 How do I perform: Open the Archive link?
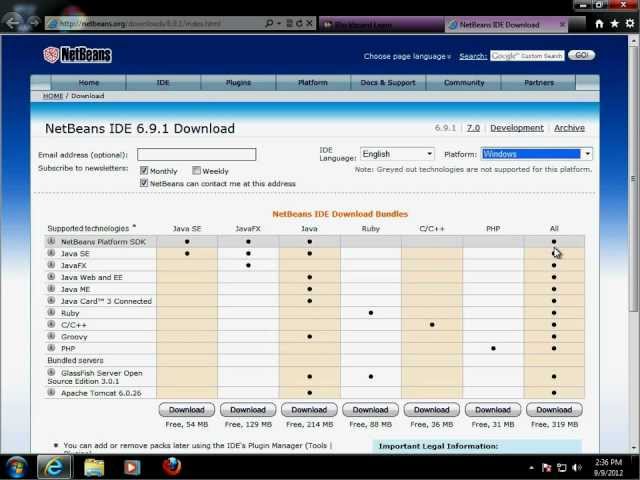point(569,128)
